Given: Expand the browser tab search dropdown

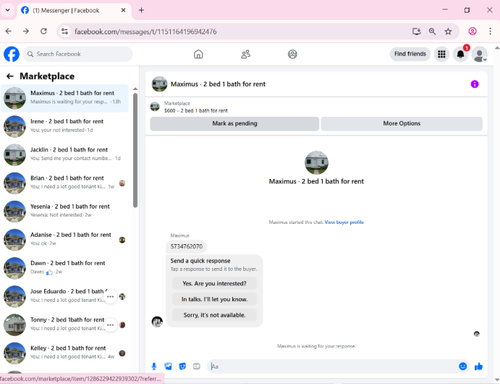Looking at the screenshot, I should [7, 10].
